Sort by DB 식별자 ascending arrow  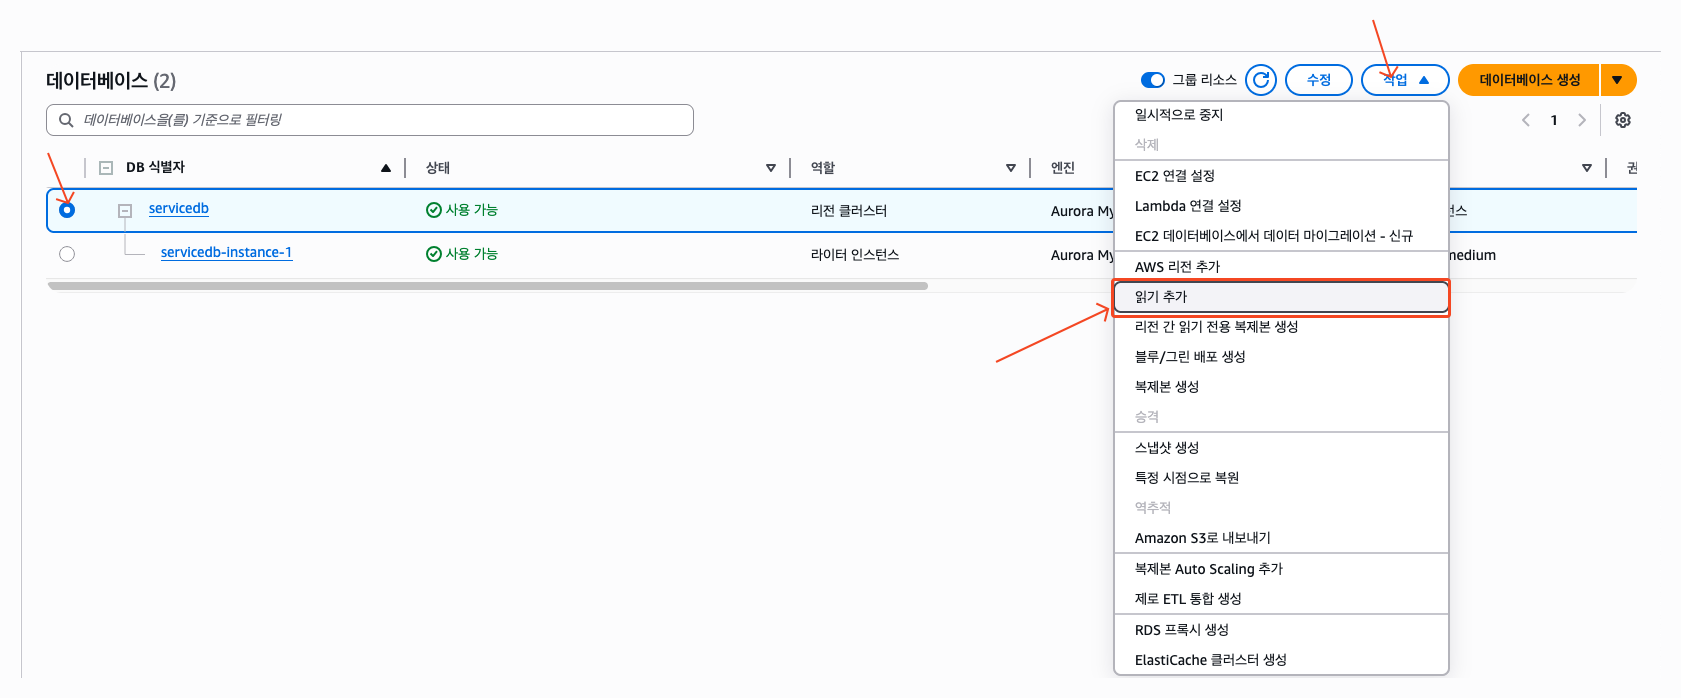[386, 168]
